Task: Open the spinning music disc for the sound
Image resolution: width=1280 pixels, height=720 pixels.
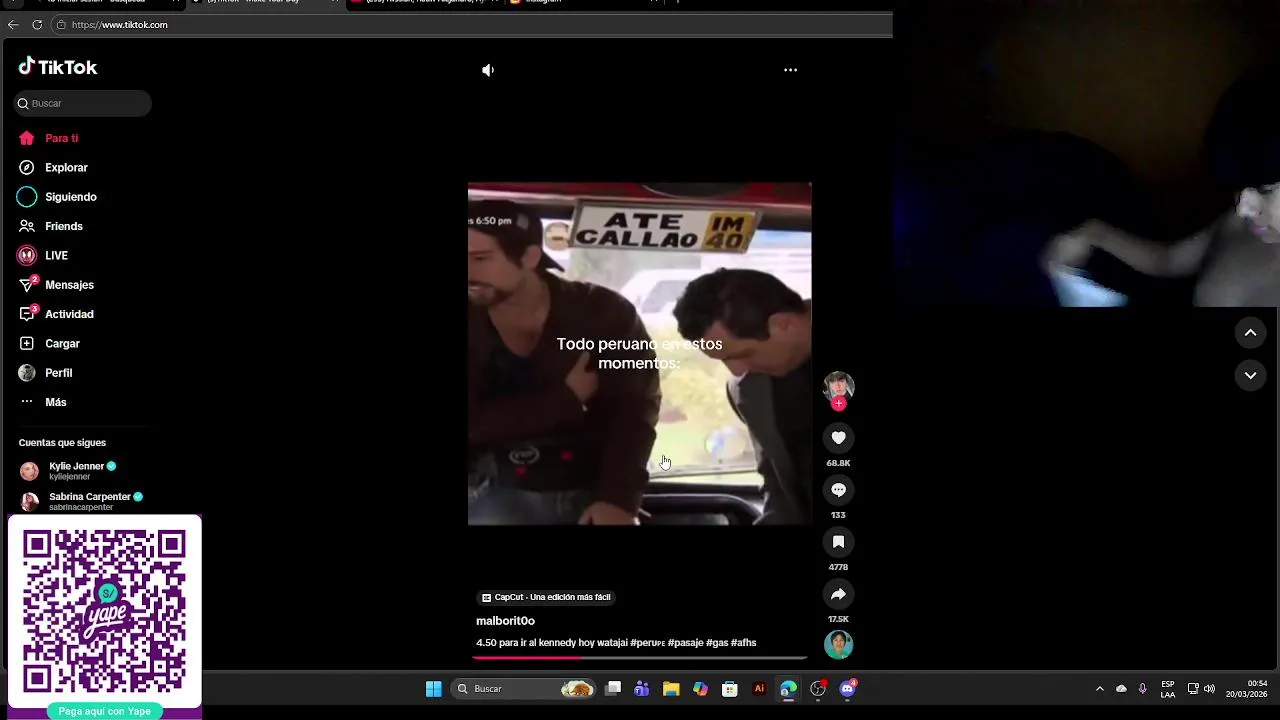Action: pos(838,645)
